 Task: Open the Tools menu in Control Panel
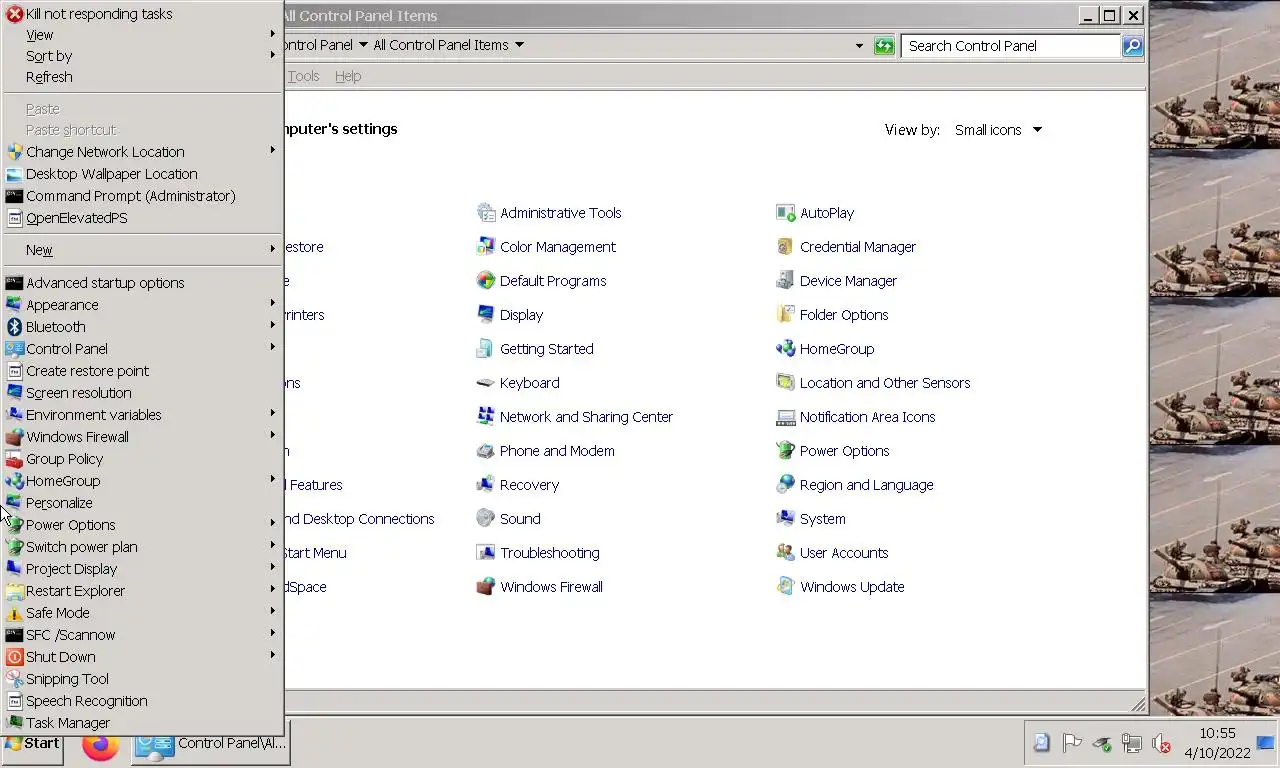(x=304, y=76)
